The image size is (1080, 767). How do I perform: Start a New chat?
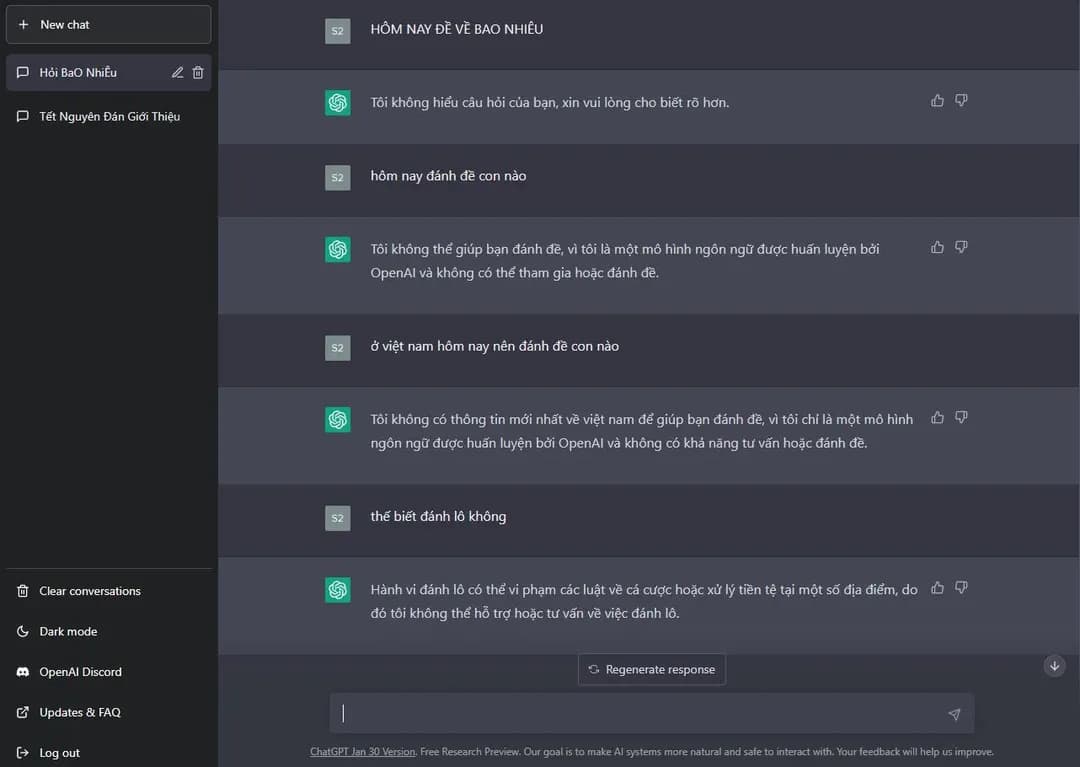[108, 24]
